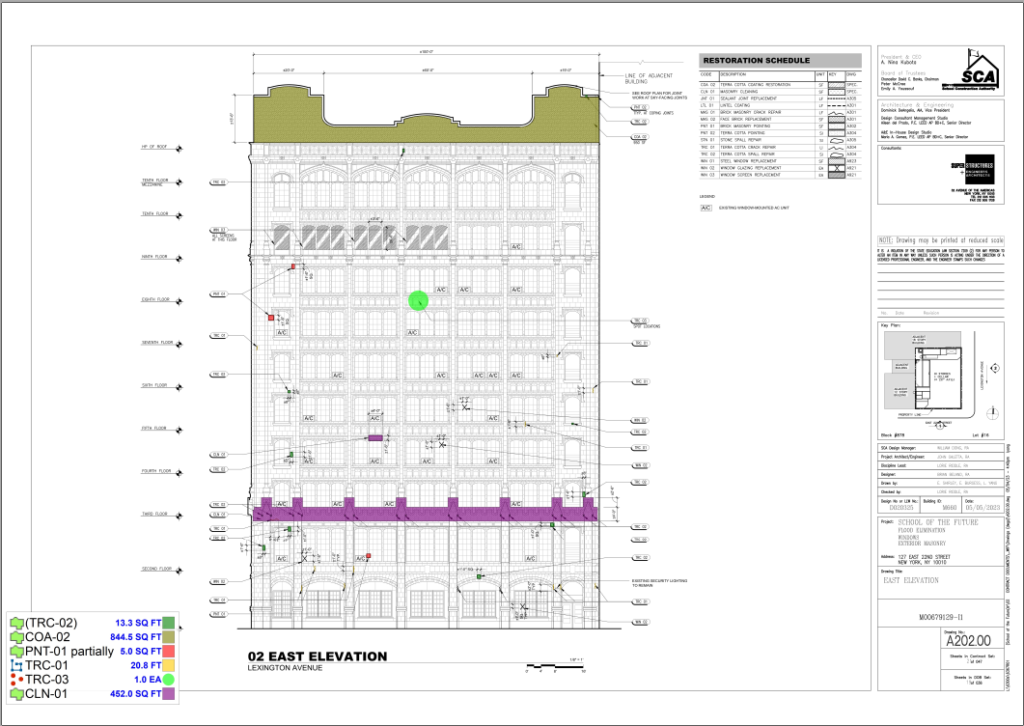Screen dimensions: 1024x726
Task: Click the TRC-03 count icon in legend
Action: [16, 679]
